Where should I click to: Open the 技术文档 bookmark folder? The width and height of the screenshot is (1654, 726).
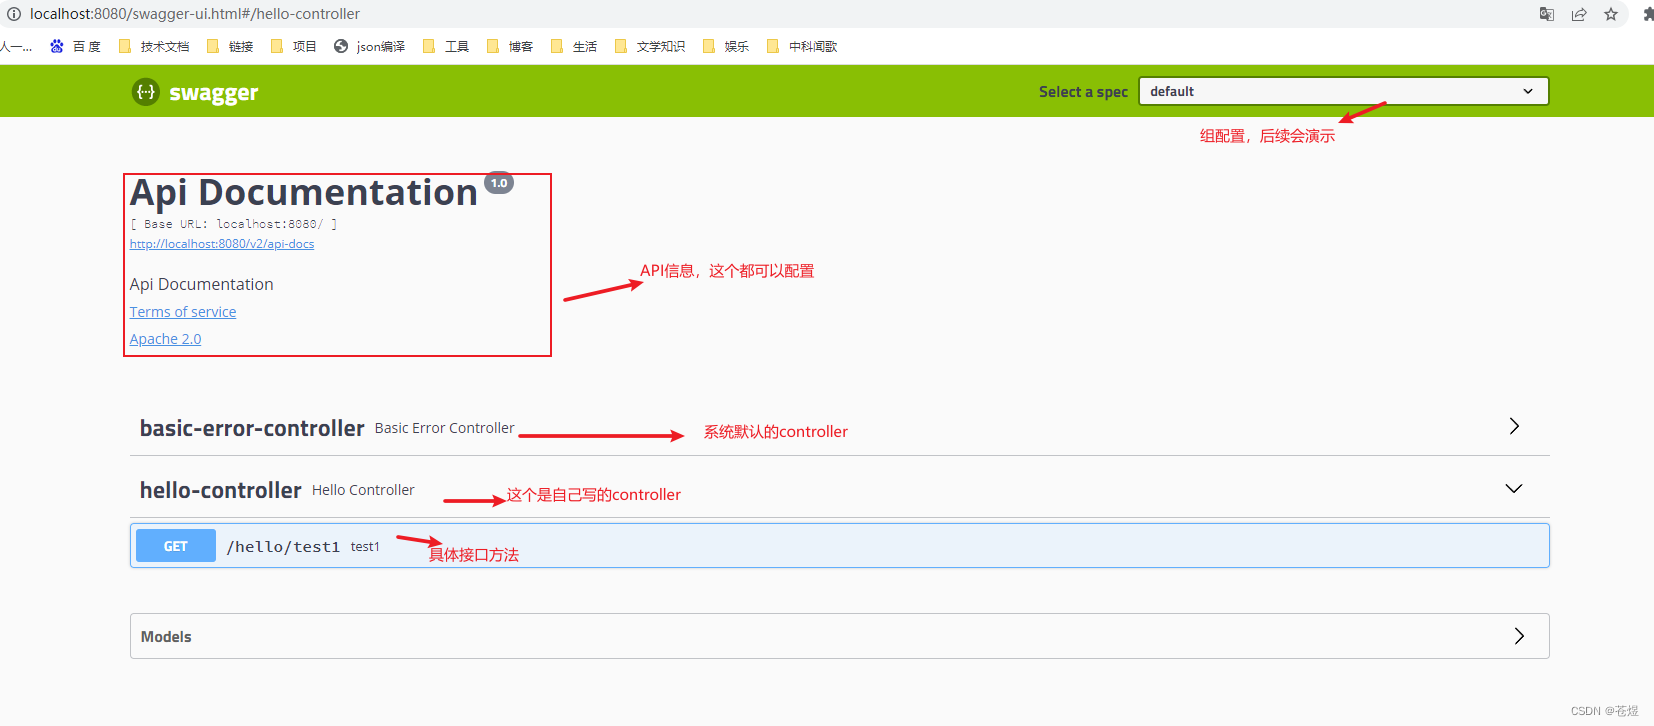[x=154, y=46]
